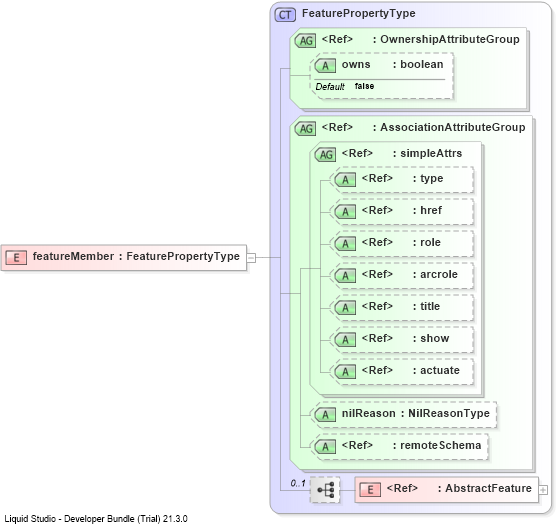Screen dimensions: 556x524
Task: Click the A icon of role attribute
Action: (x=345, y=244)
